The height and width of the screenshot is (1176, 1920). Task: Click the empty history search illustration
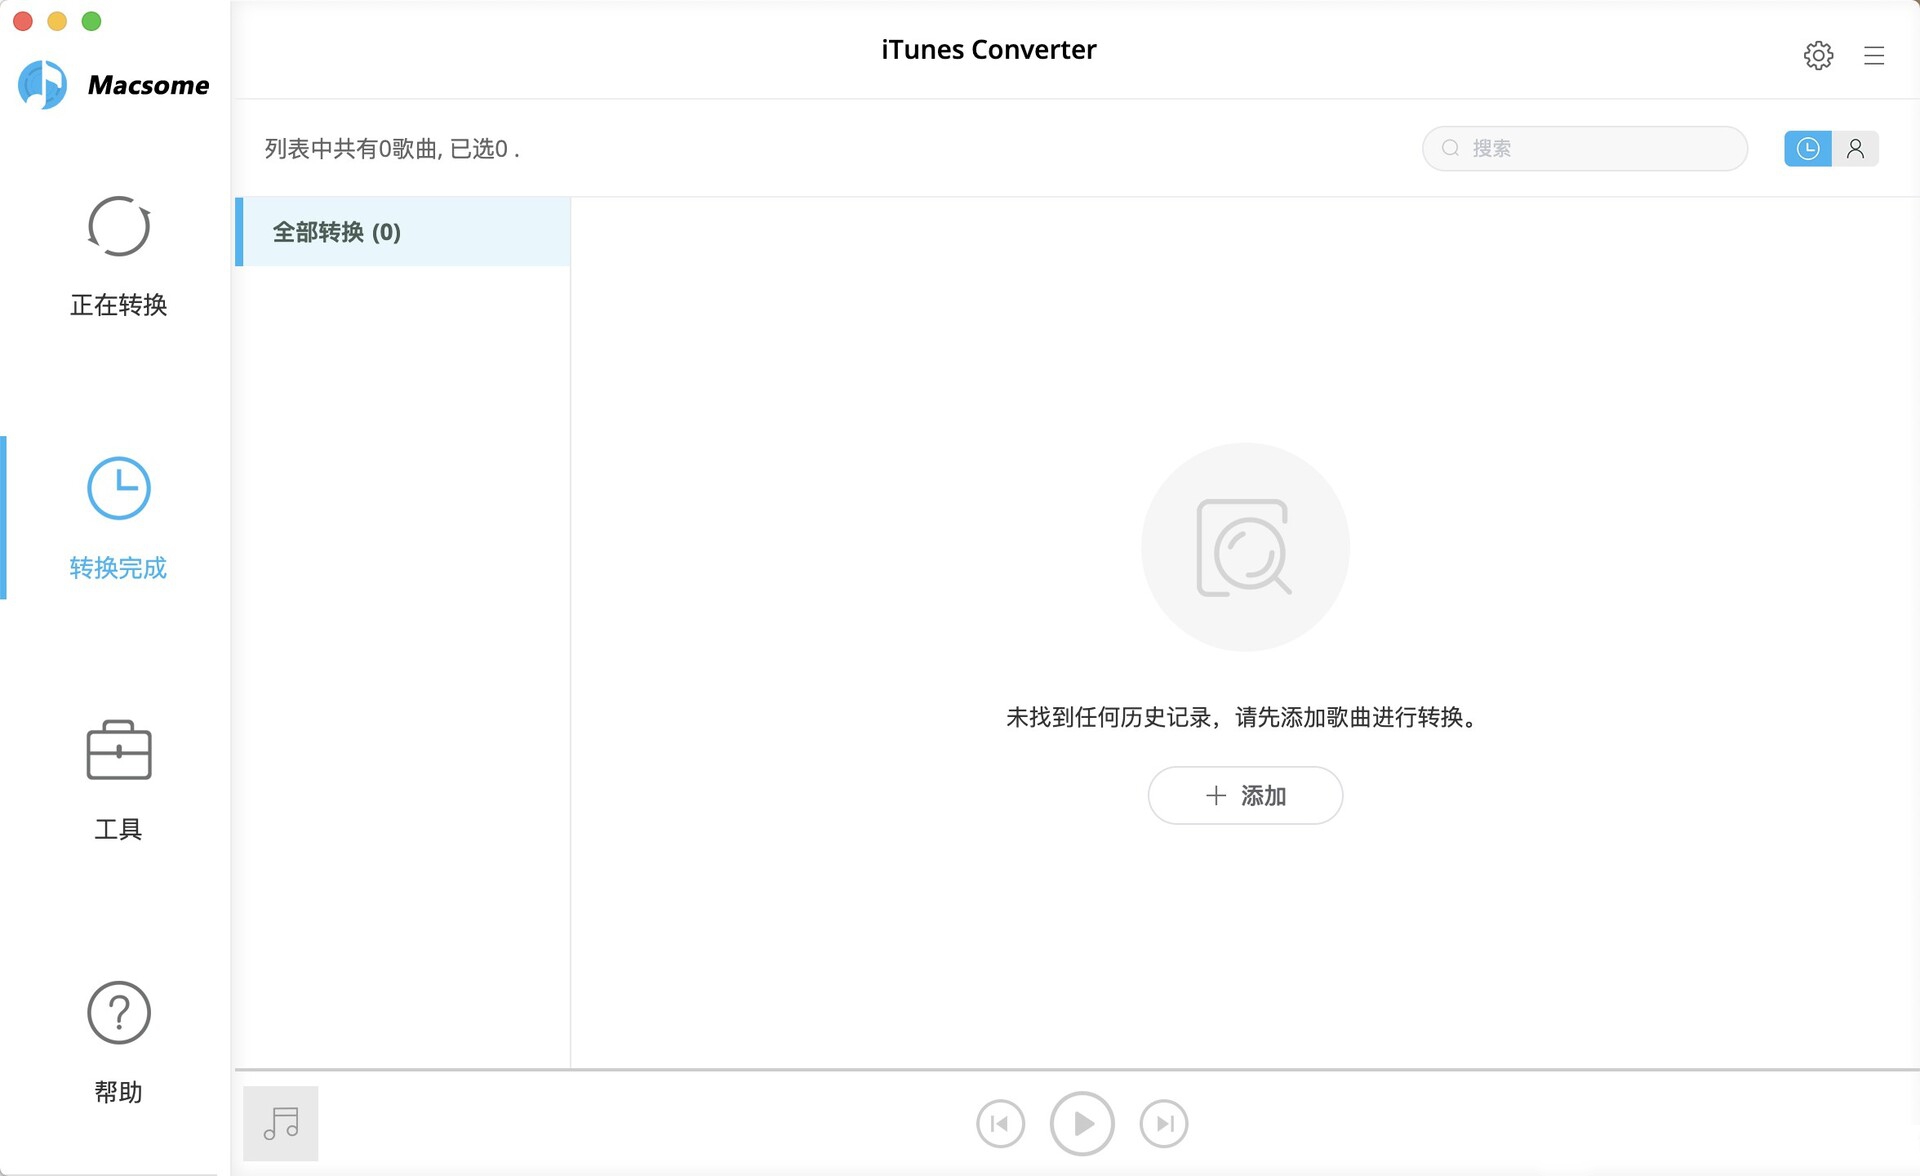click(x=1245, y=547)
